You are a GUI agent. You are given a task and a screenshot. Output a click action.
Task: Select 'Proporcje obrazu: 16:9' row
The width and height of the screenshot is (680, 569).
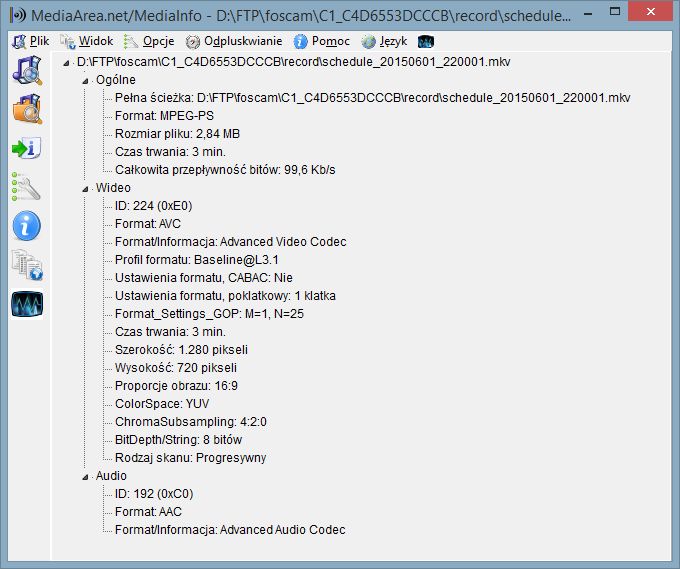tap(177, 386)
